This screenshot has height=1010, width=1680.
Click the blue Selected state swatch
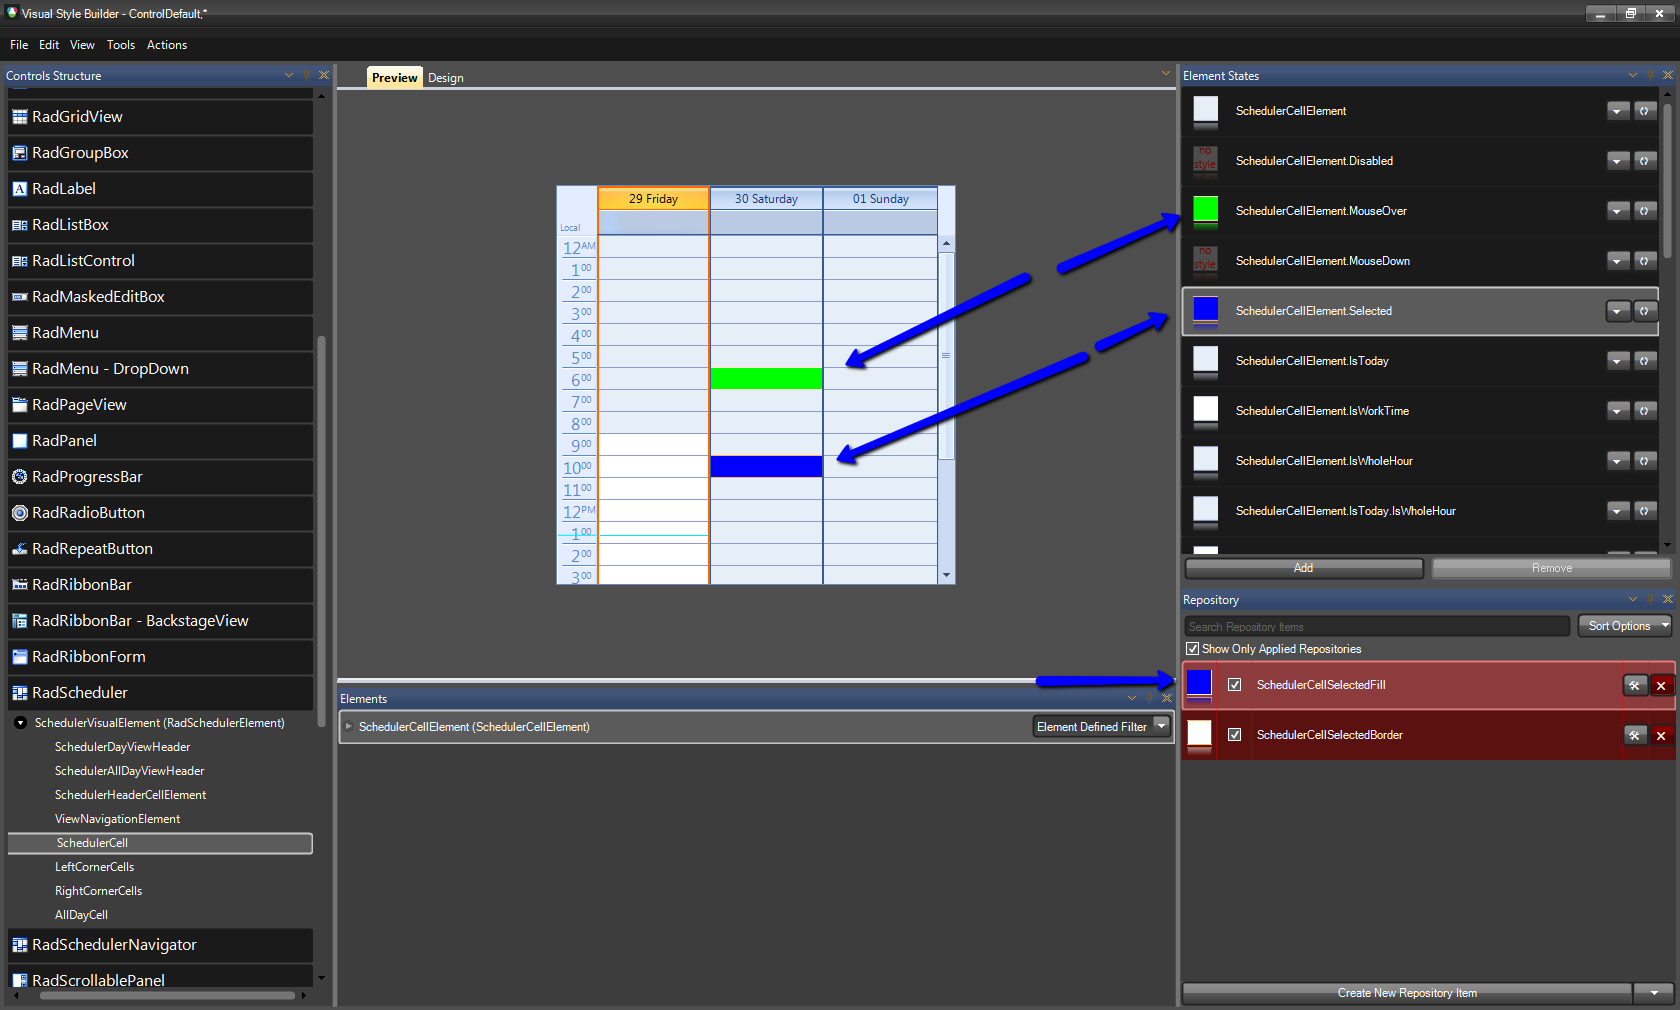click(1206, 309)
